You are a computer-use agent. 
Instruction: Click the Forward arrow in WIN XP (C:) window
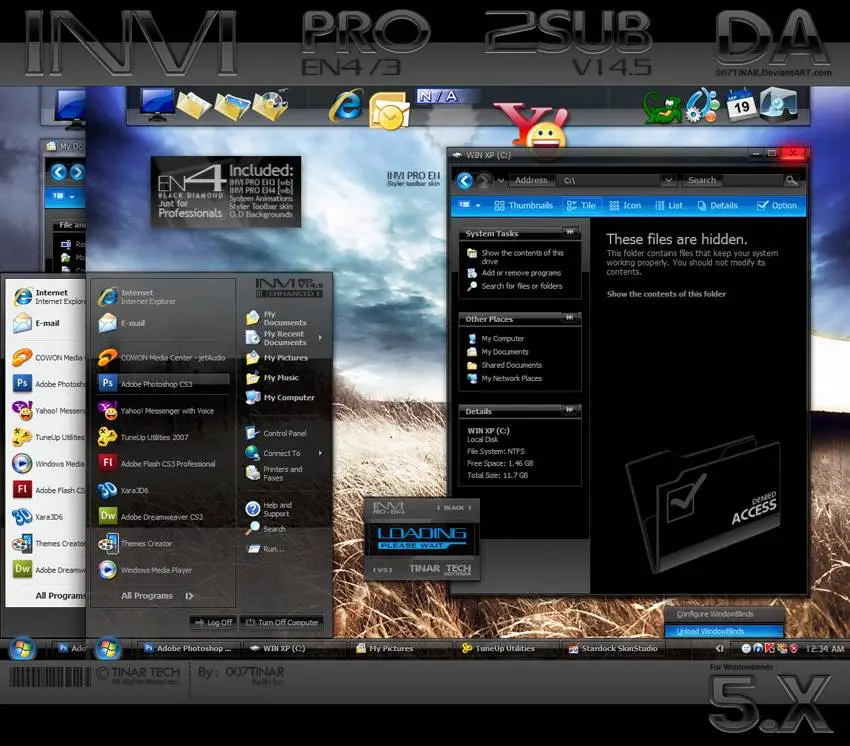click(484, 180)
